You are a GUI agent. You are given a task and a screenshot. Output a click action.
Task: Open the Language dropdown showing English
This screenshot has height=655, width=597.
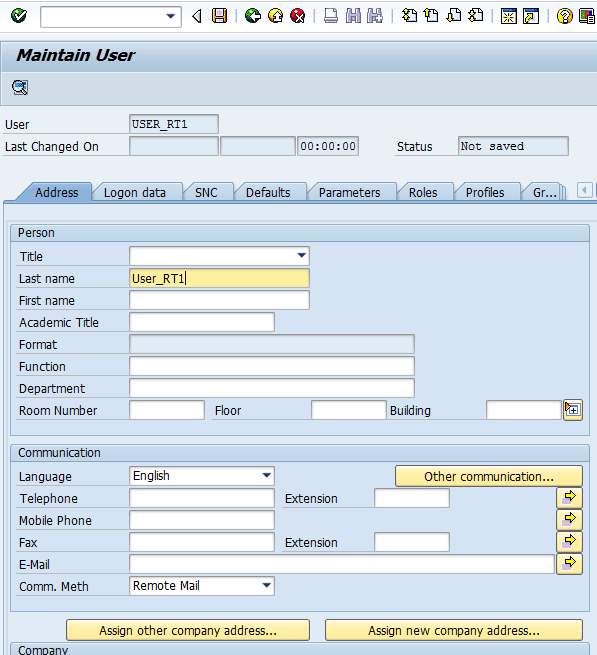point(266,476)
